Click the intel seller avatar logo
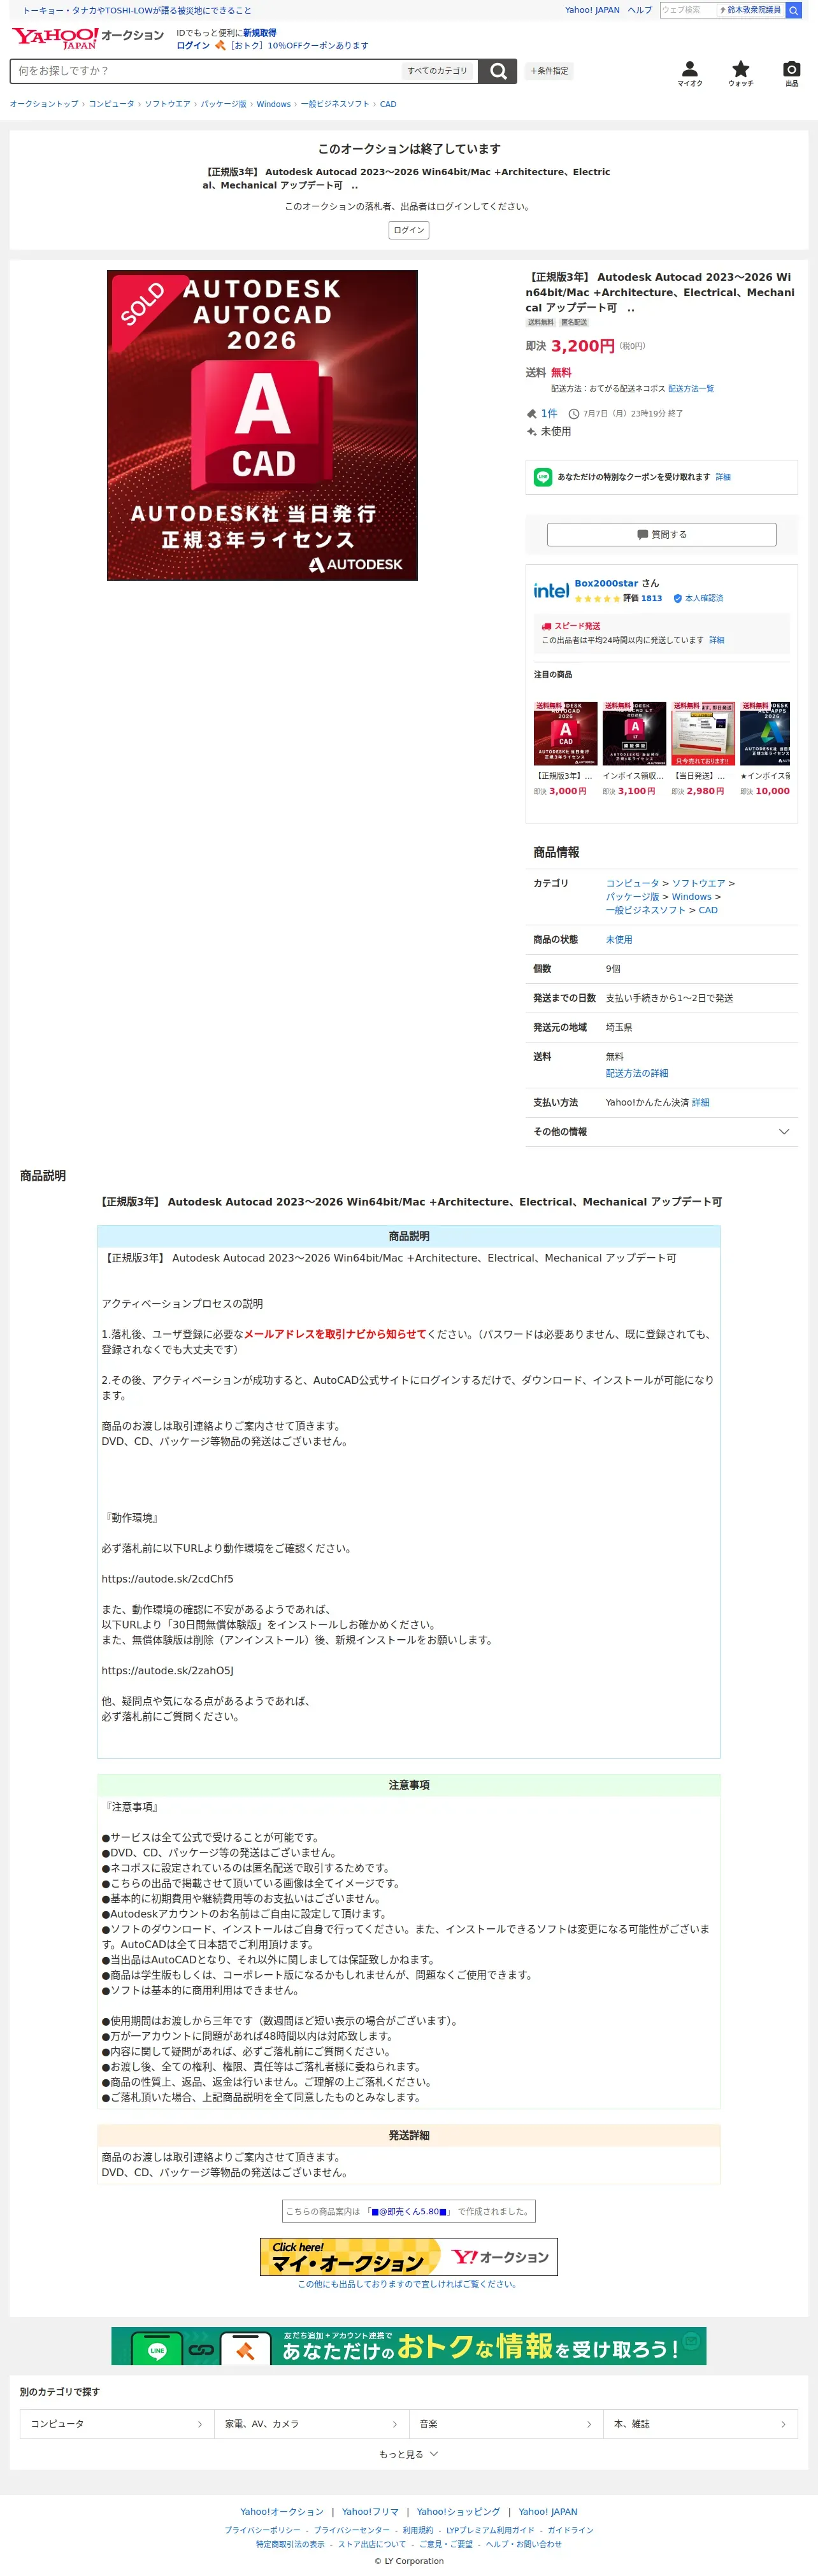818x2576 pixels. click(551, 590)
